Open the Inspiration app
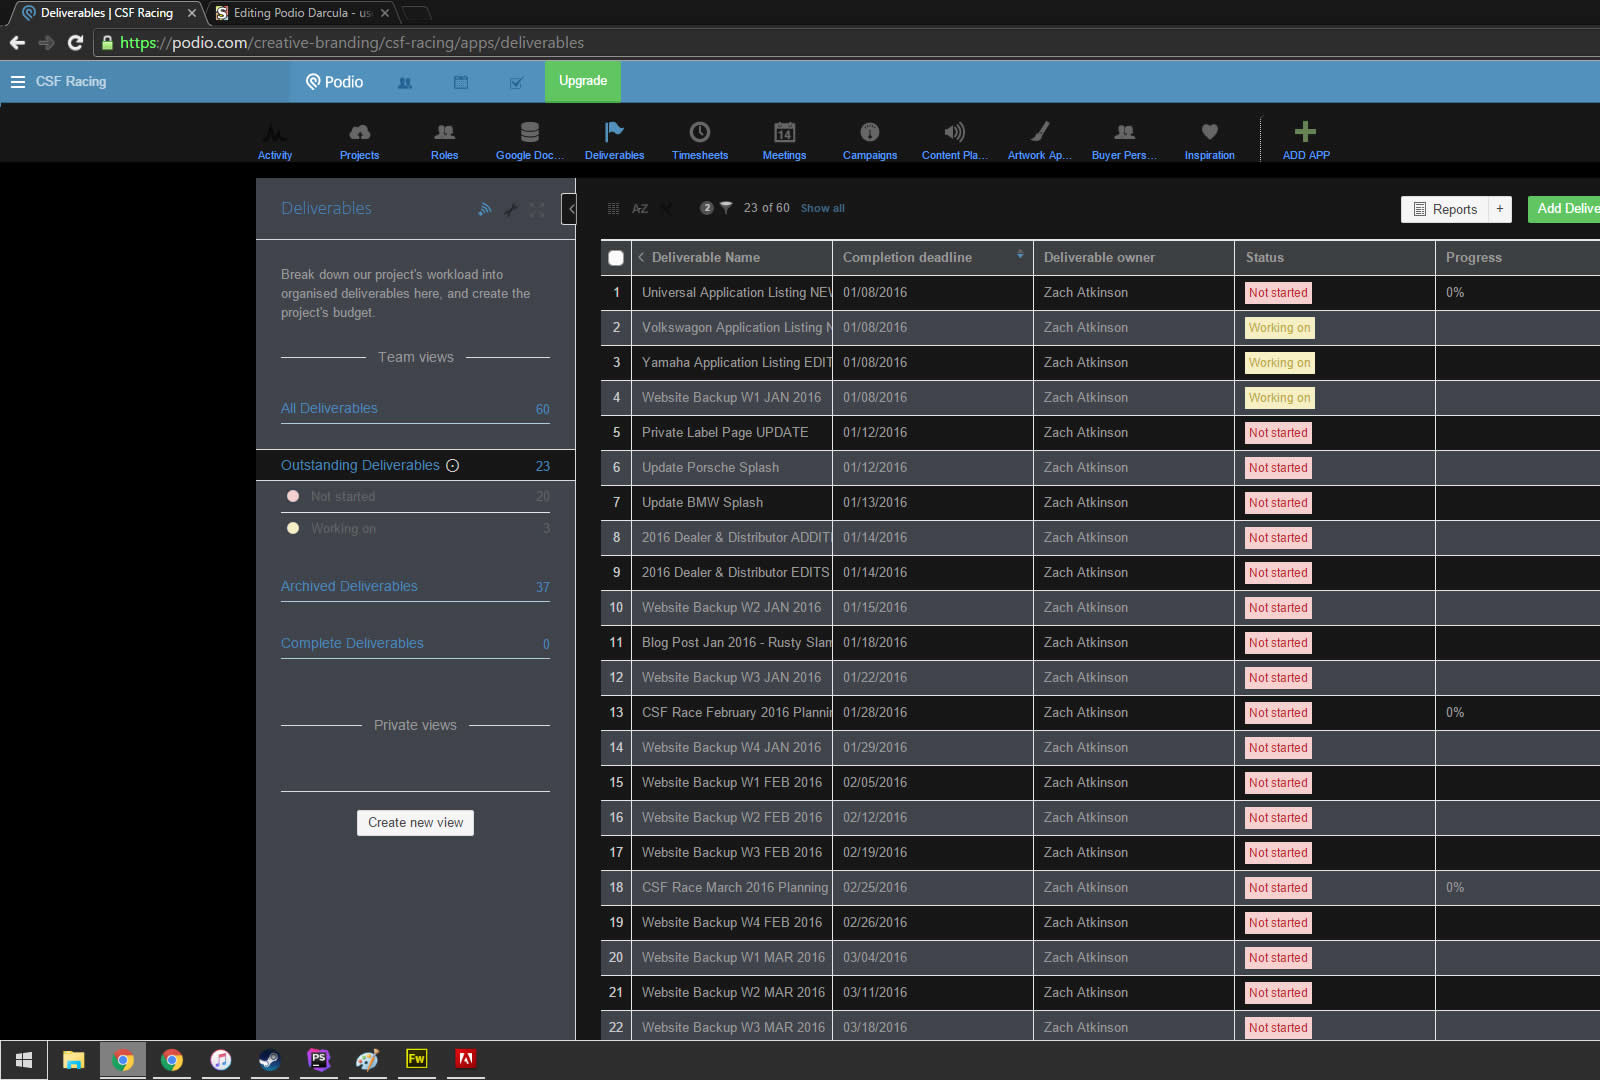The width and height of the screenshot is (1600, 1080). click(1210, 140)
